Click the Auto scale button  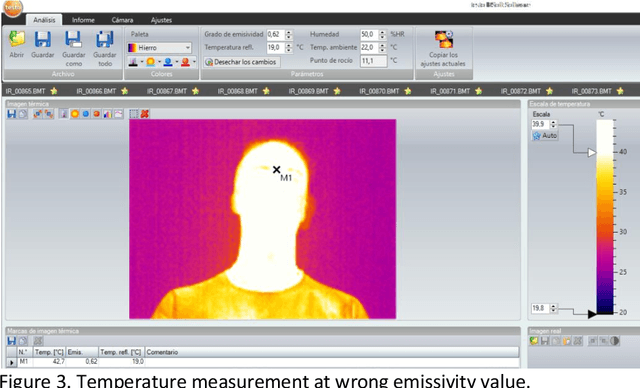(545, 135)
